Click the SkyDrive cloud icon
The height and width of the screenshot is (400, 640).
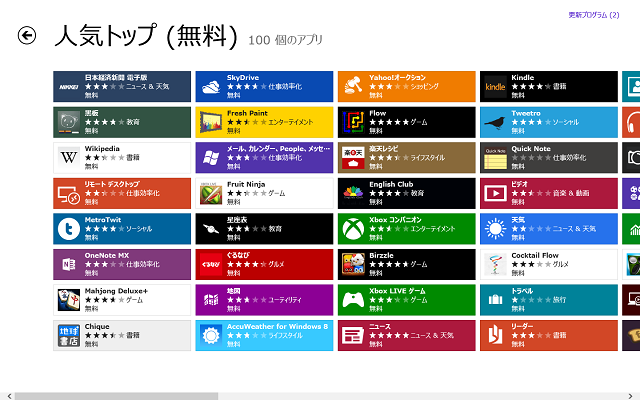[210, 86]
